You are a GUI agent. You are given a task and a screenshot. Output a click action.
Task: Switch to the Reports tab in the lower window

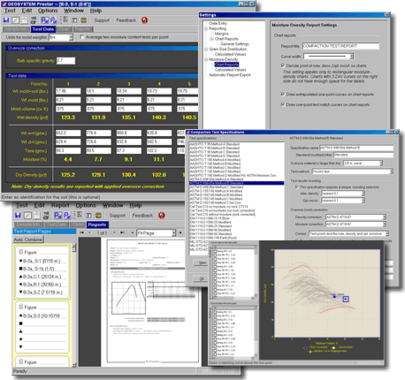pos(97,225)
